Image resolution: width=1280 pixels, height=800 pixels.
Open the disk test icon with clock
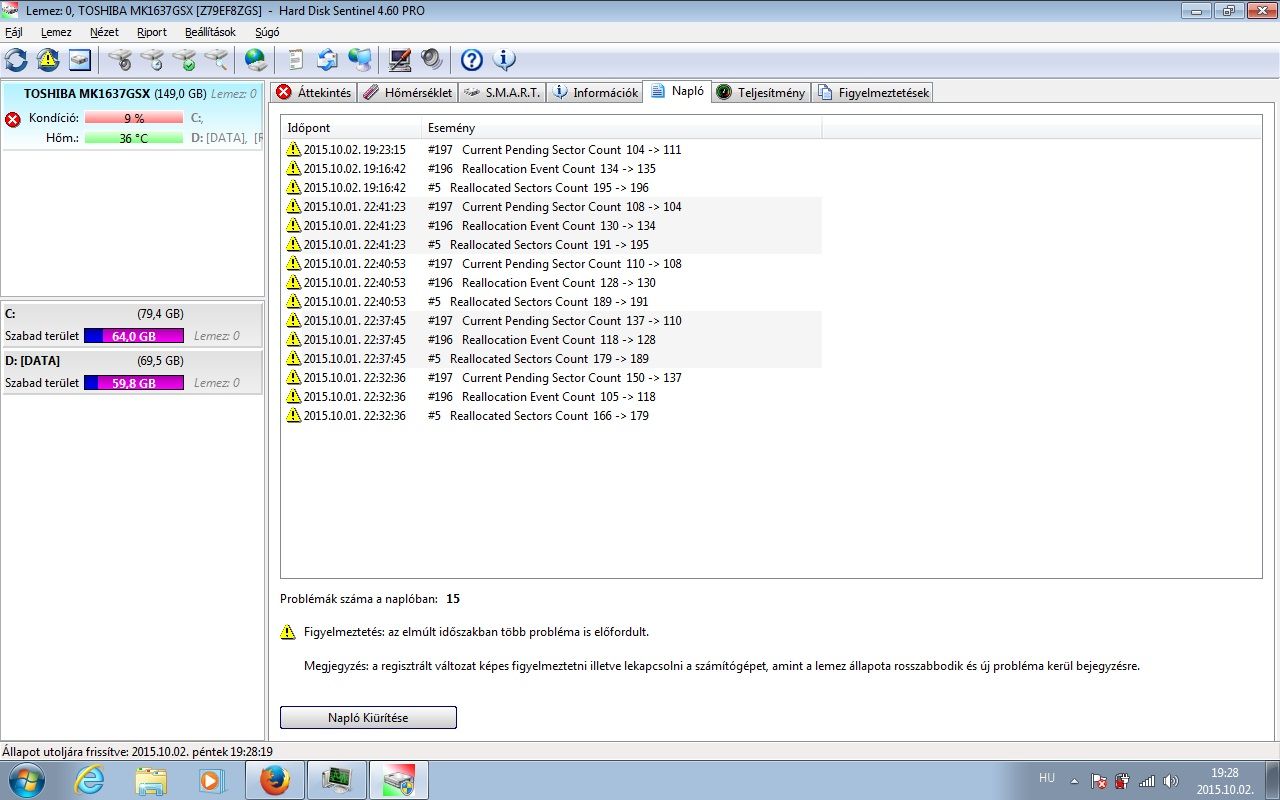pos(152,60)
